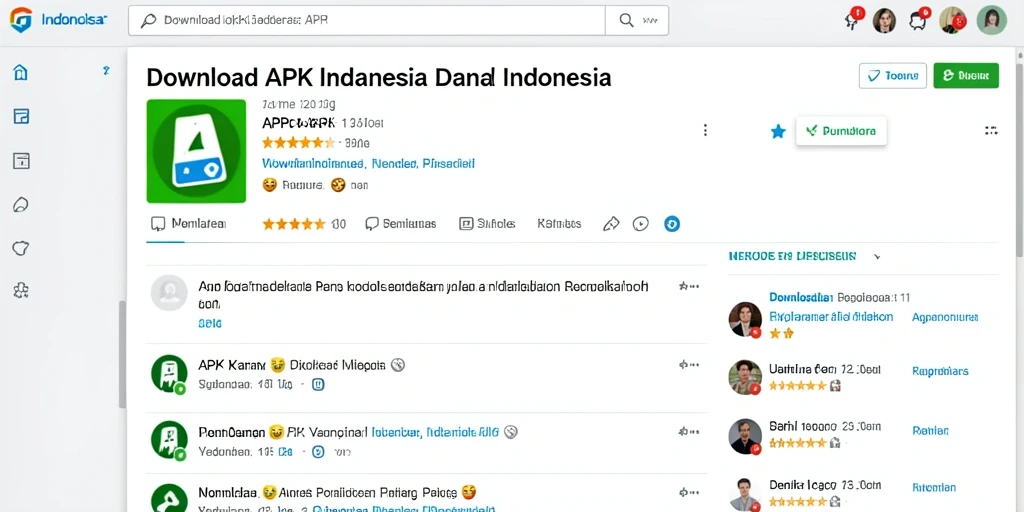Image resolution: width=1024 pixels, height=512 pixels.
Task: Switch to the Kaimtes tab
Action: coord(559,224)
